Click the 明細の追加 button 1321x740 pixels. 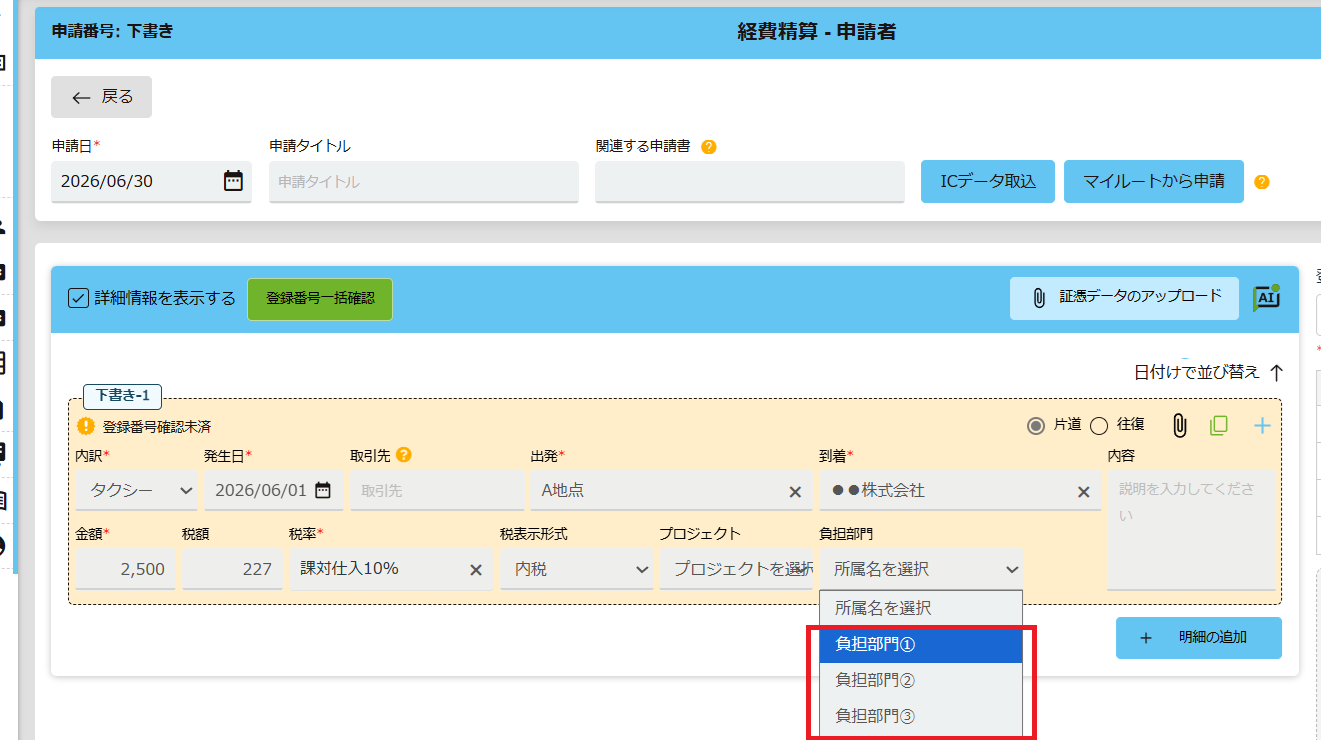(x=1199, y=638)
